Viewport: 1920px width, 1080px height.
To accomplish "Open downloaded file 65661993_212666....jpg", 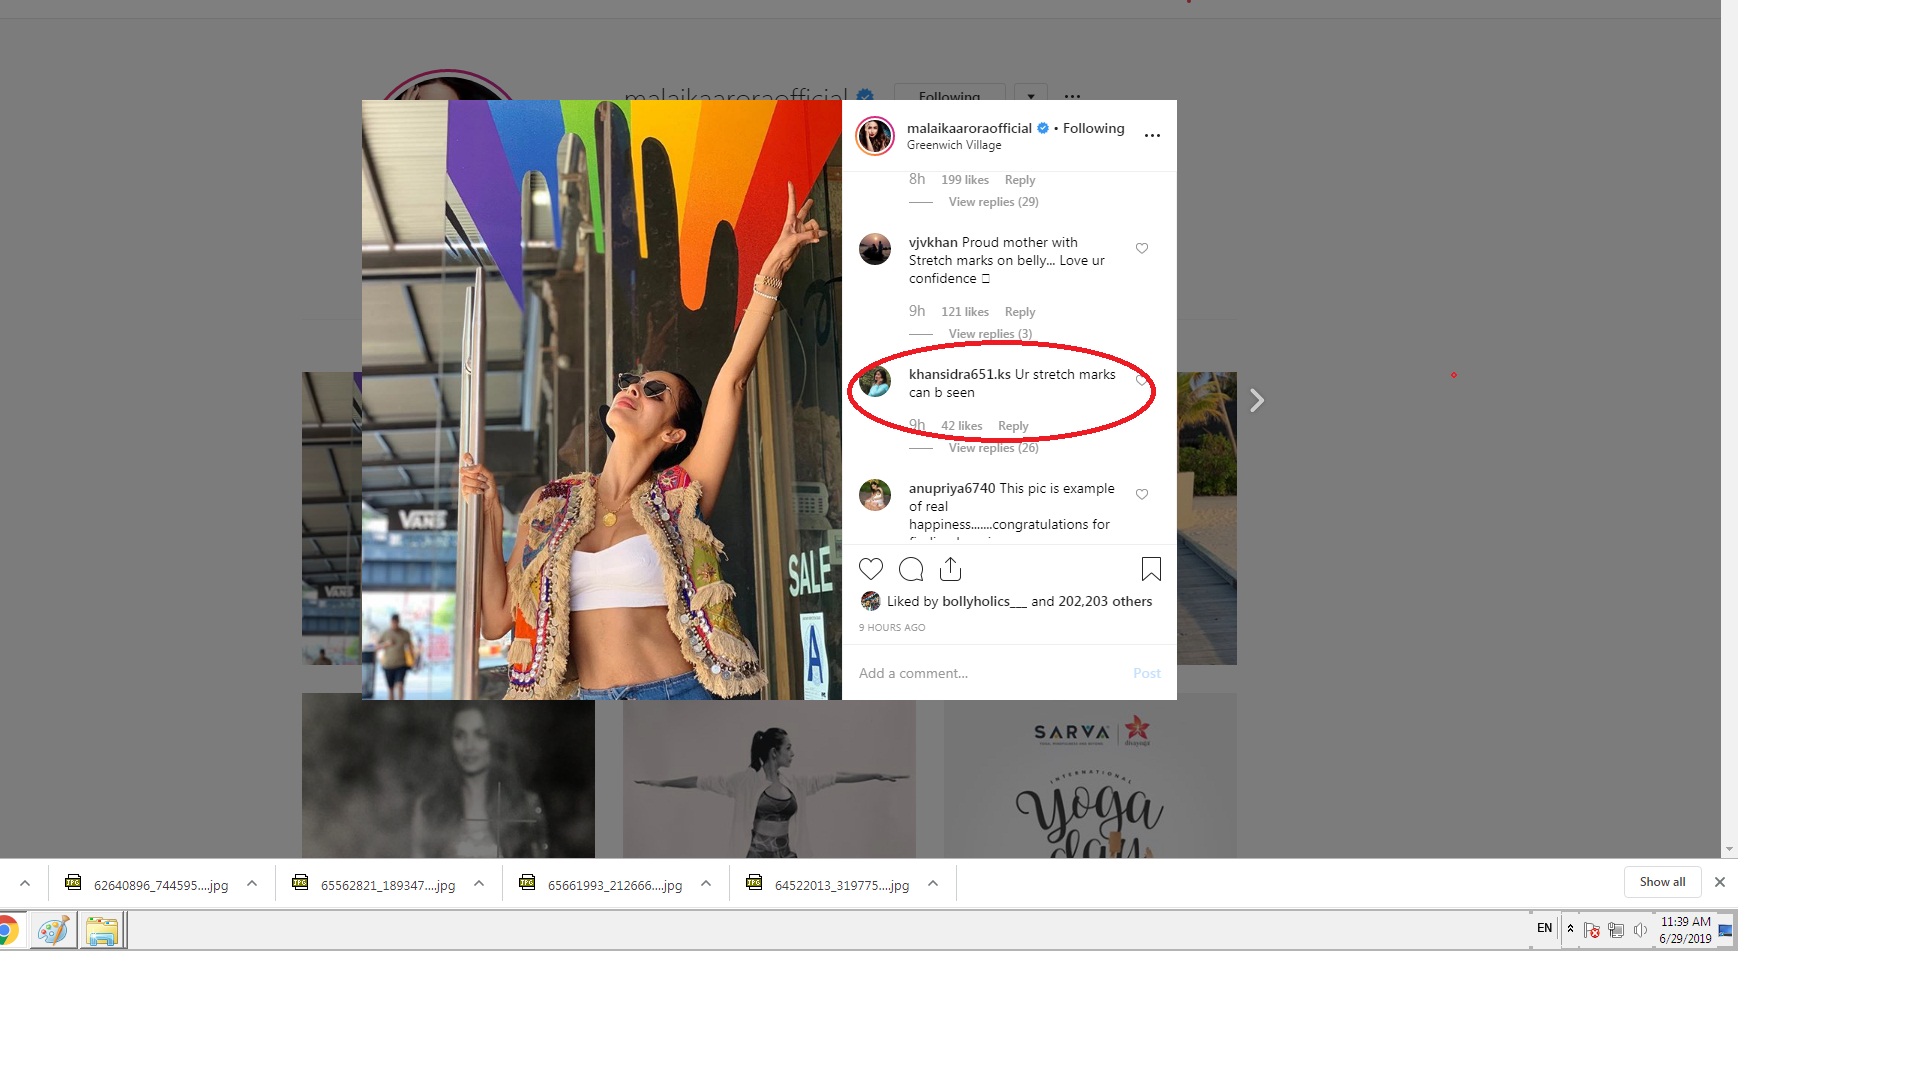I will pyautogui.click(x=600, y=884).
